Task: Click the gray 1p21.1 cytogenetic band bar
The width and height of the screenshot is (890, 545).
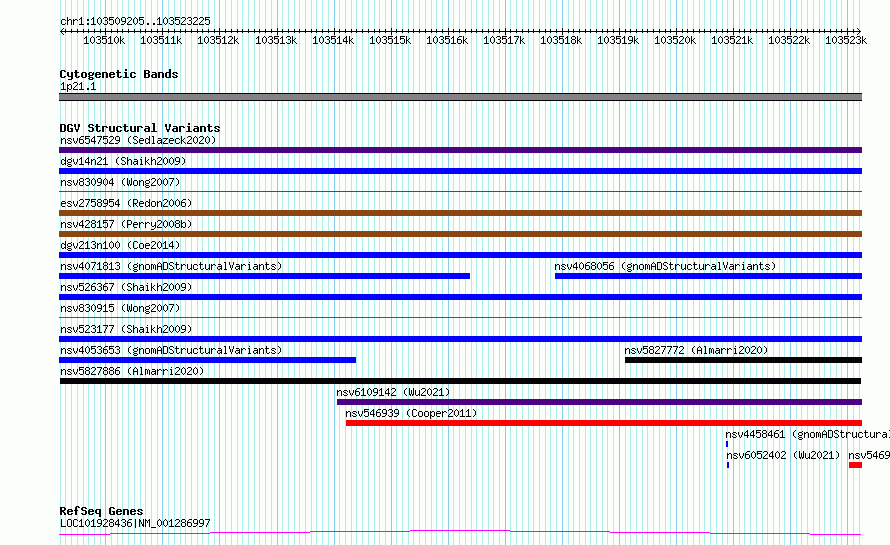Action: coord(460,97)
